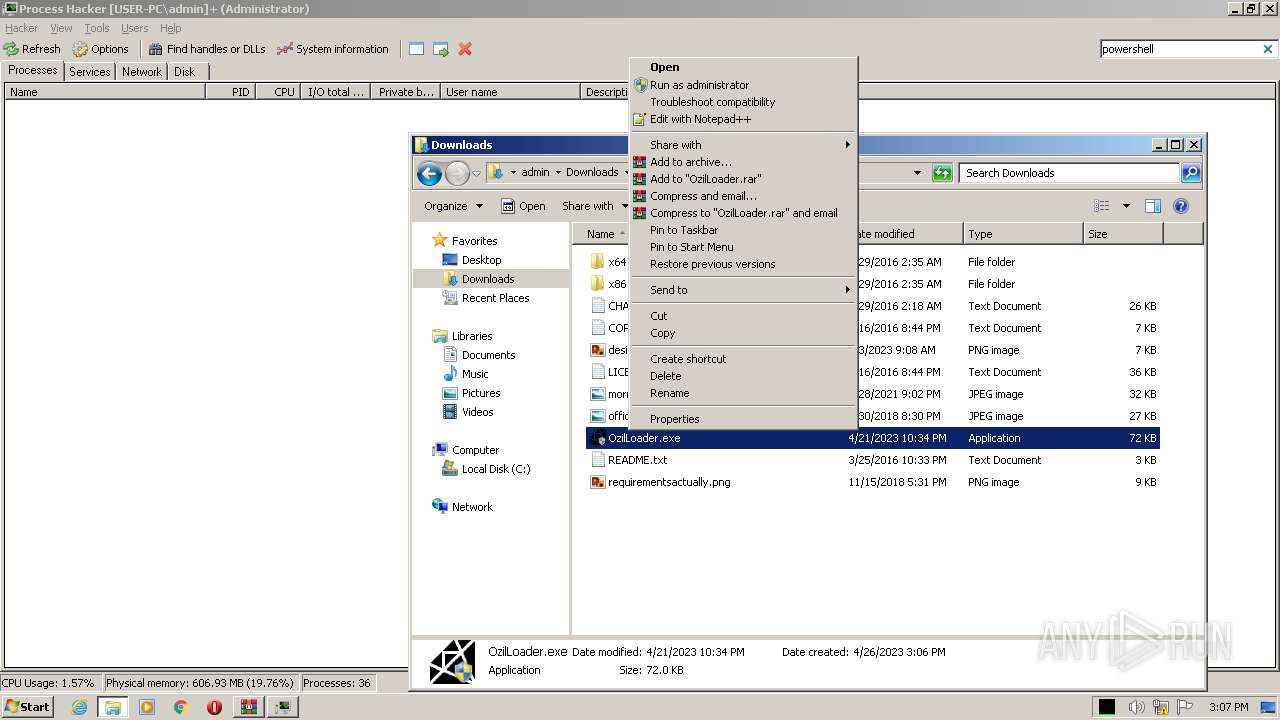Open Explorer help icon
1280x720 pixels.
point(1181,206)
